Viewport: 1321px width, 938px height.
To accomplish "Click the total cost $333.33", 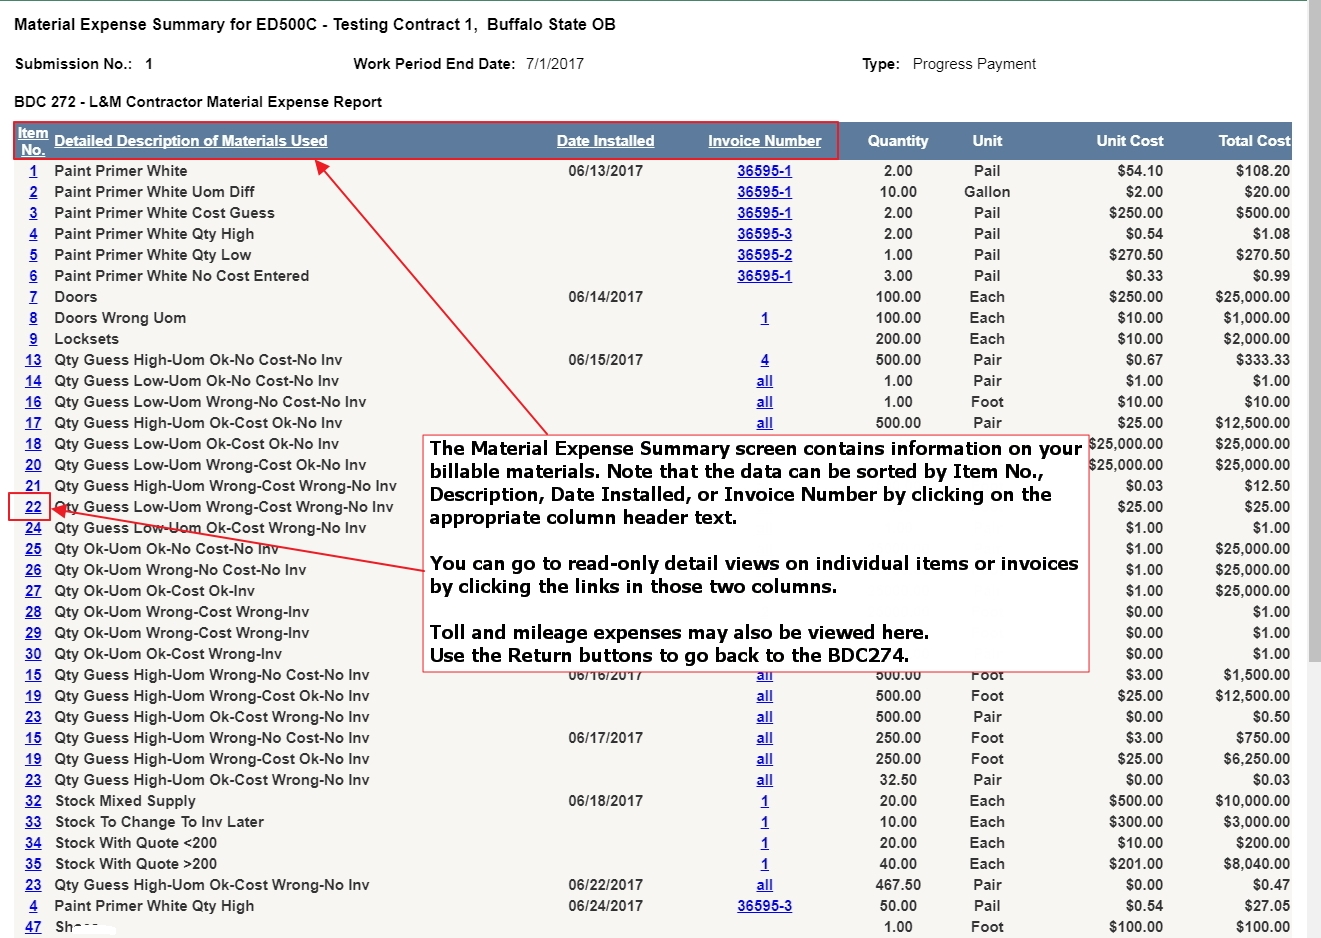I will pos(1263,360).
